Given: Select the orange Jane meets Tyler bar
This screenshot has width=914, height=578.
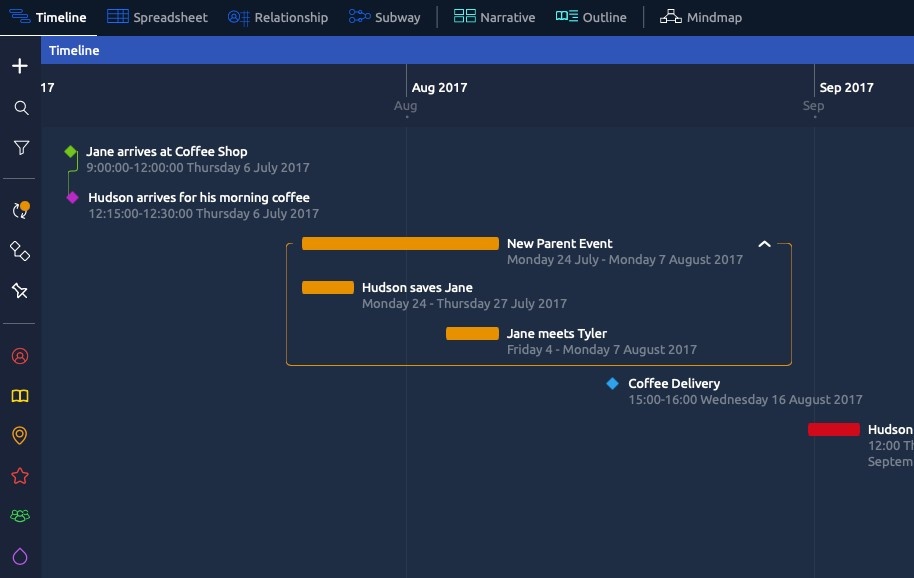Looking at the screenshot, I should click(x=472, y=333).
